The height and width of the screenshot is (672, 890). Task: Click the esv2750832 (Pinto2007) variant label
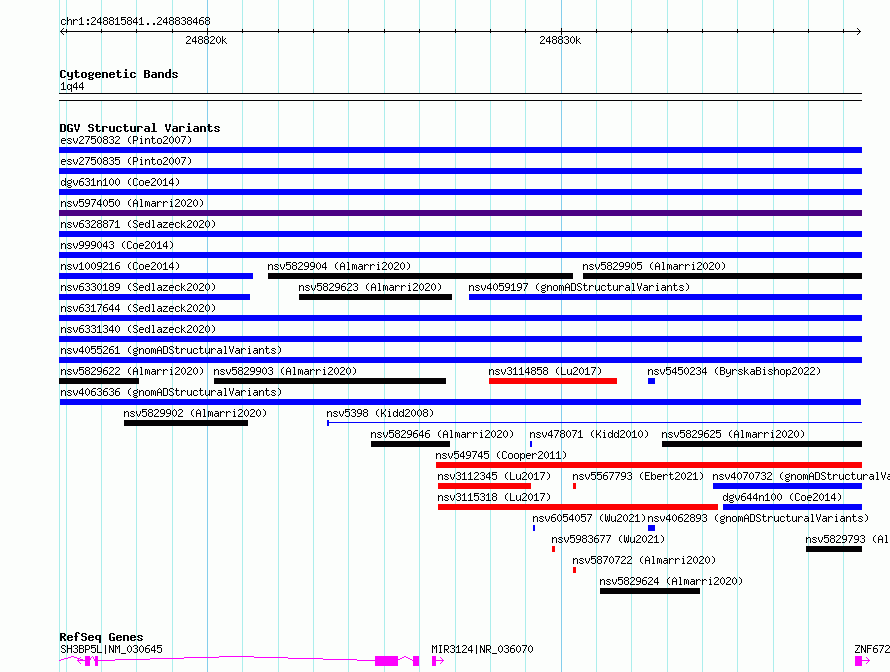tap(126, 140)
